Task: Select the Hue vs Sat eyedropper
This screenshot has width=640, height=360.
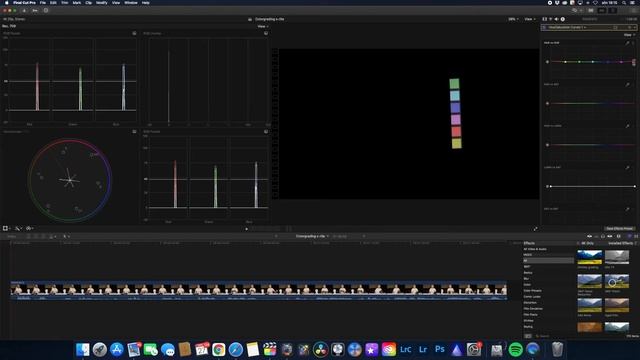Action: 627,84
